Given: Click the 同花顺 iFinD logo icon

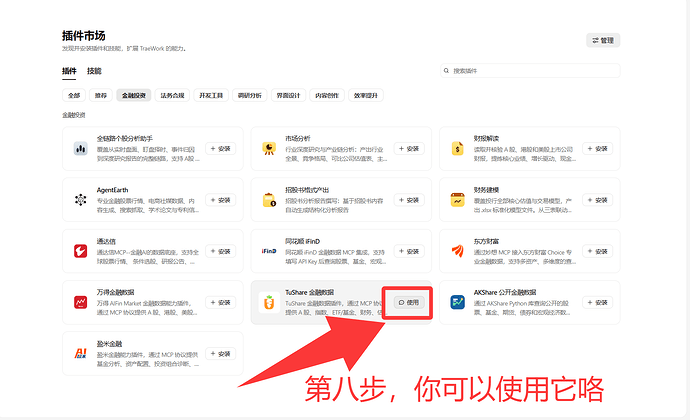Looking at the screenshot, I should pos(269,251).
